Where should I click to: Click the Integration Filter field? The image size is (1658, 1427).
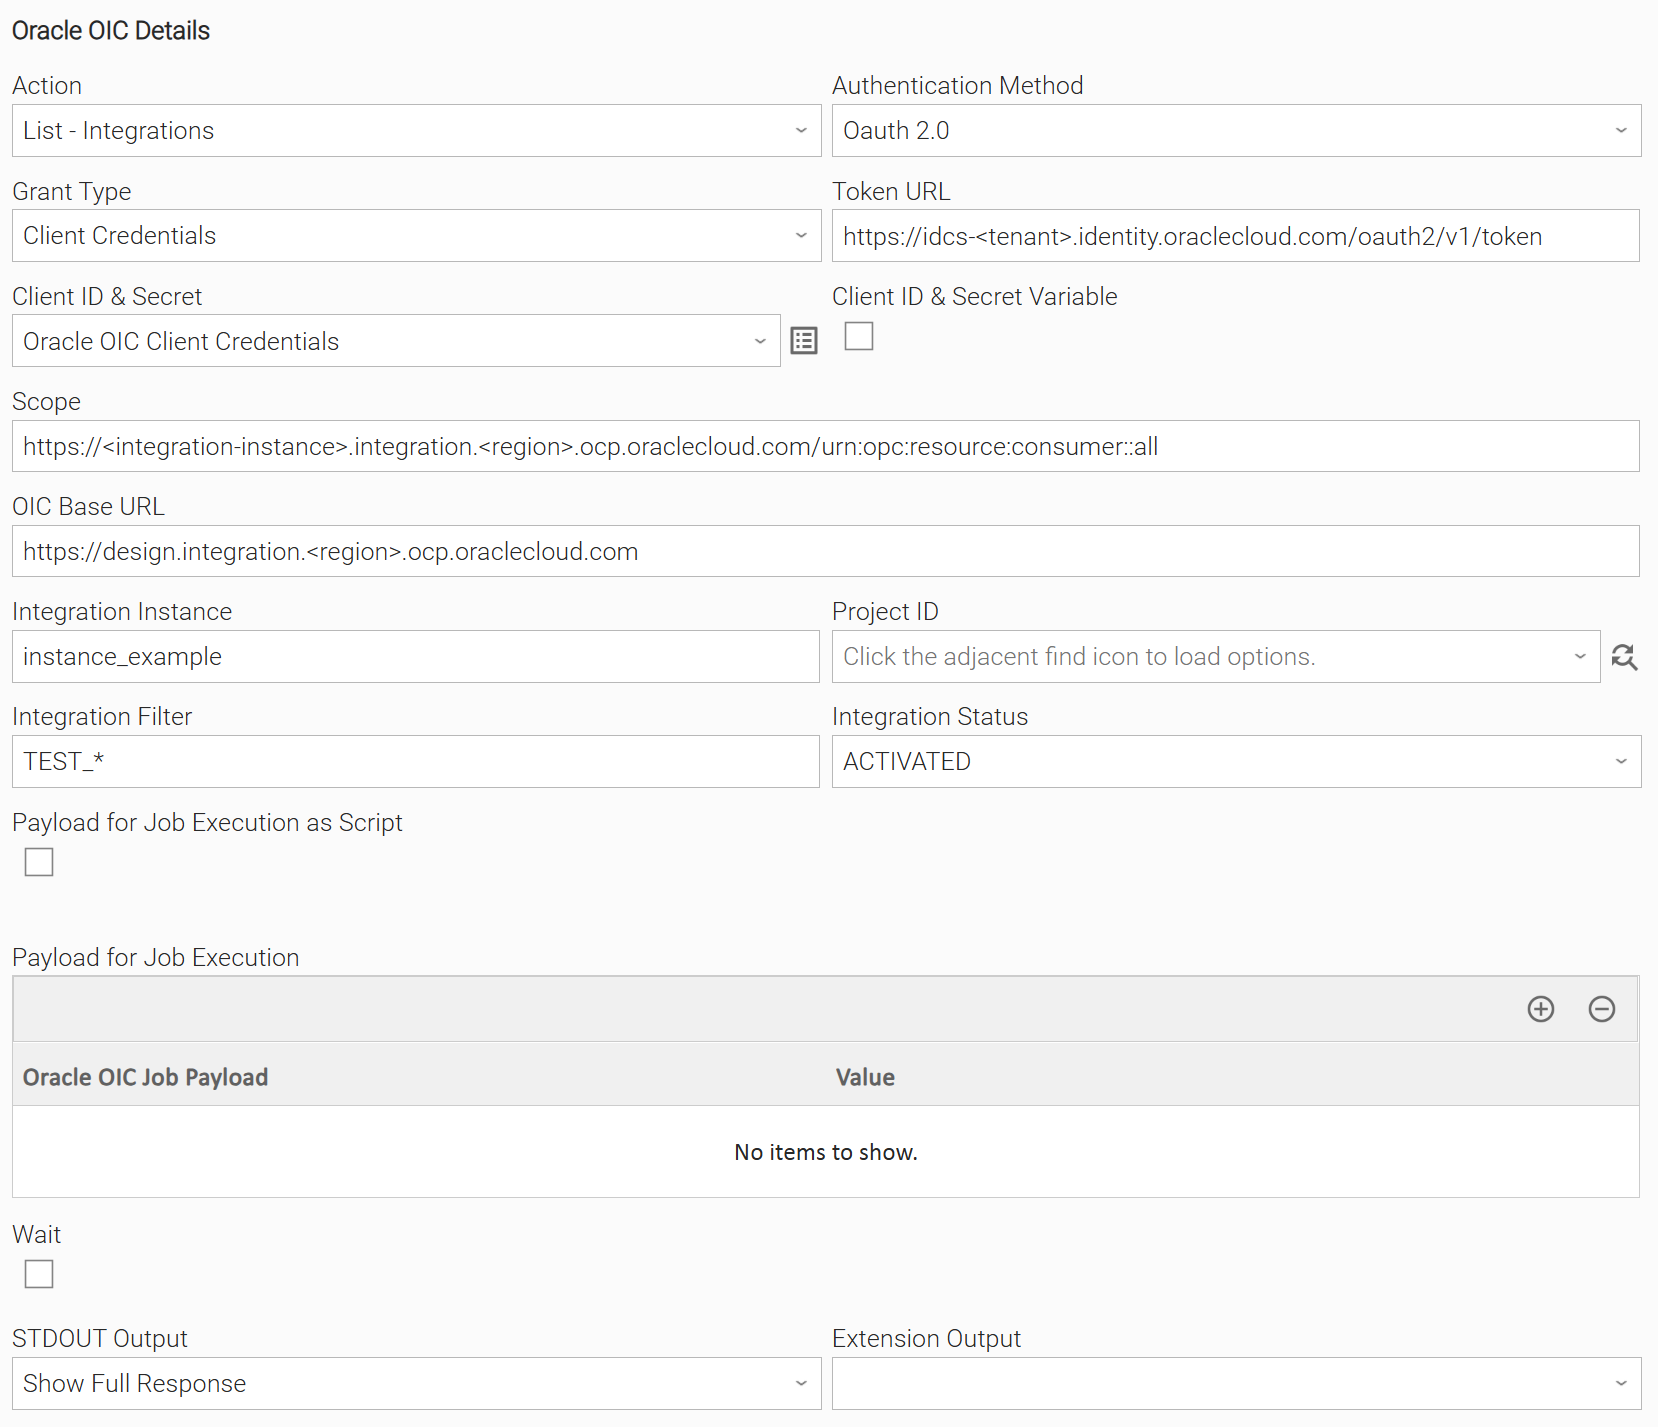[416, 762]
